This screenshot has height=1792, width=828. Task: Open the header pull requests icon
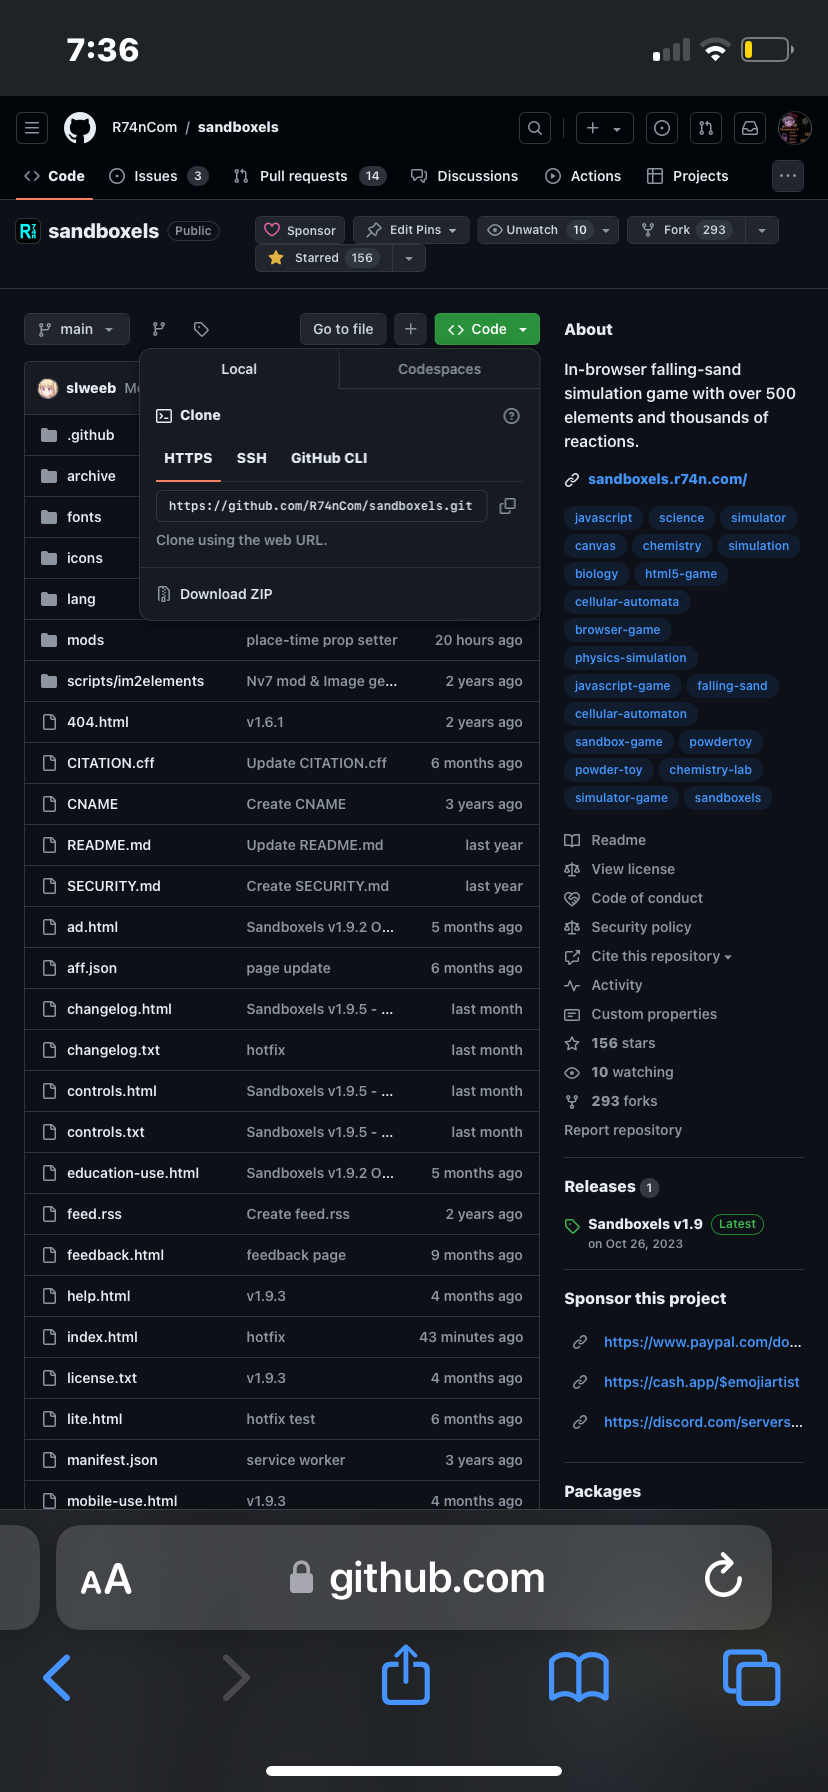(x=706, y=128)
